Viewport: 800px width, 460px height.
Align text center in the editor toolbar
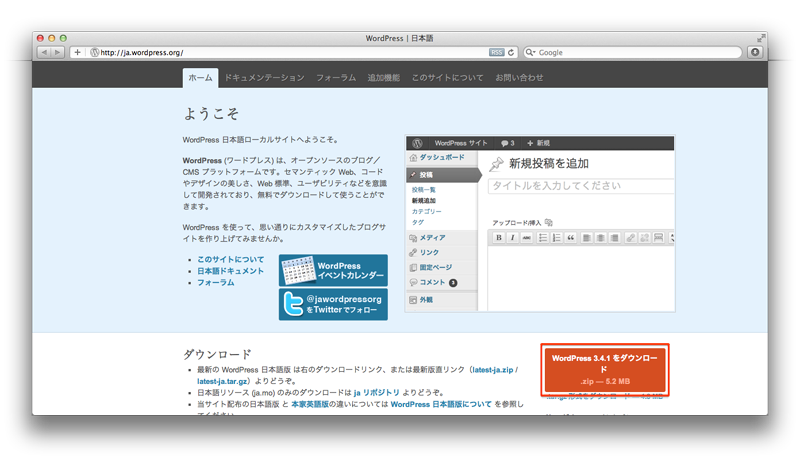pos(601,238)
